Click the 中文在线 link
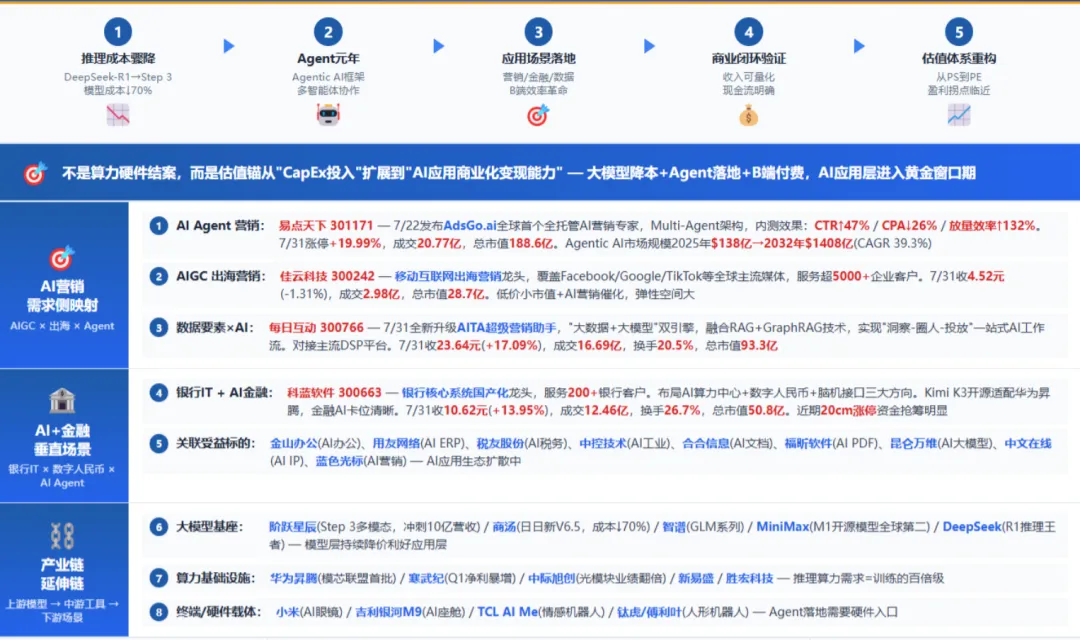The image size is (1080, 640). [1028, 443]
